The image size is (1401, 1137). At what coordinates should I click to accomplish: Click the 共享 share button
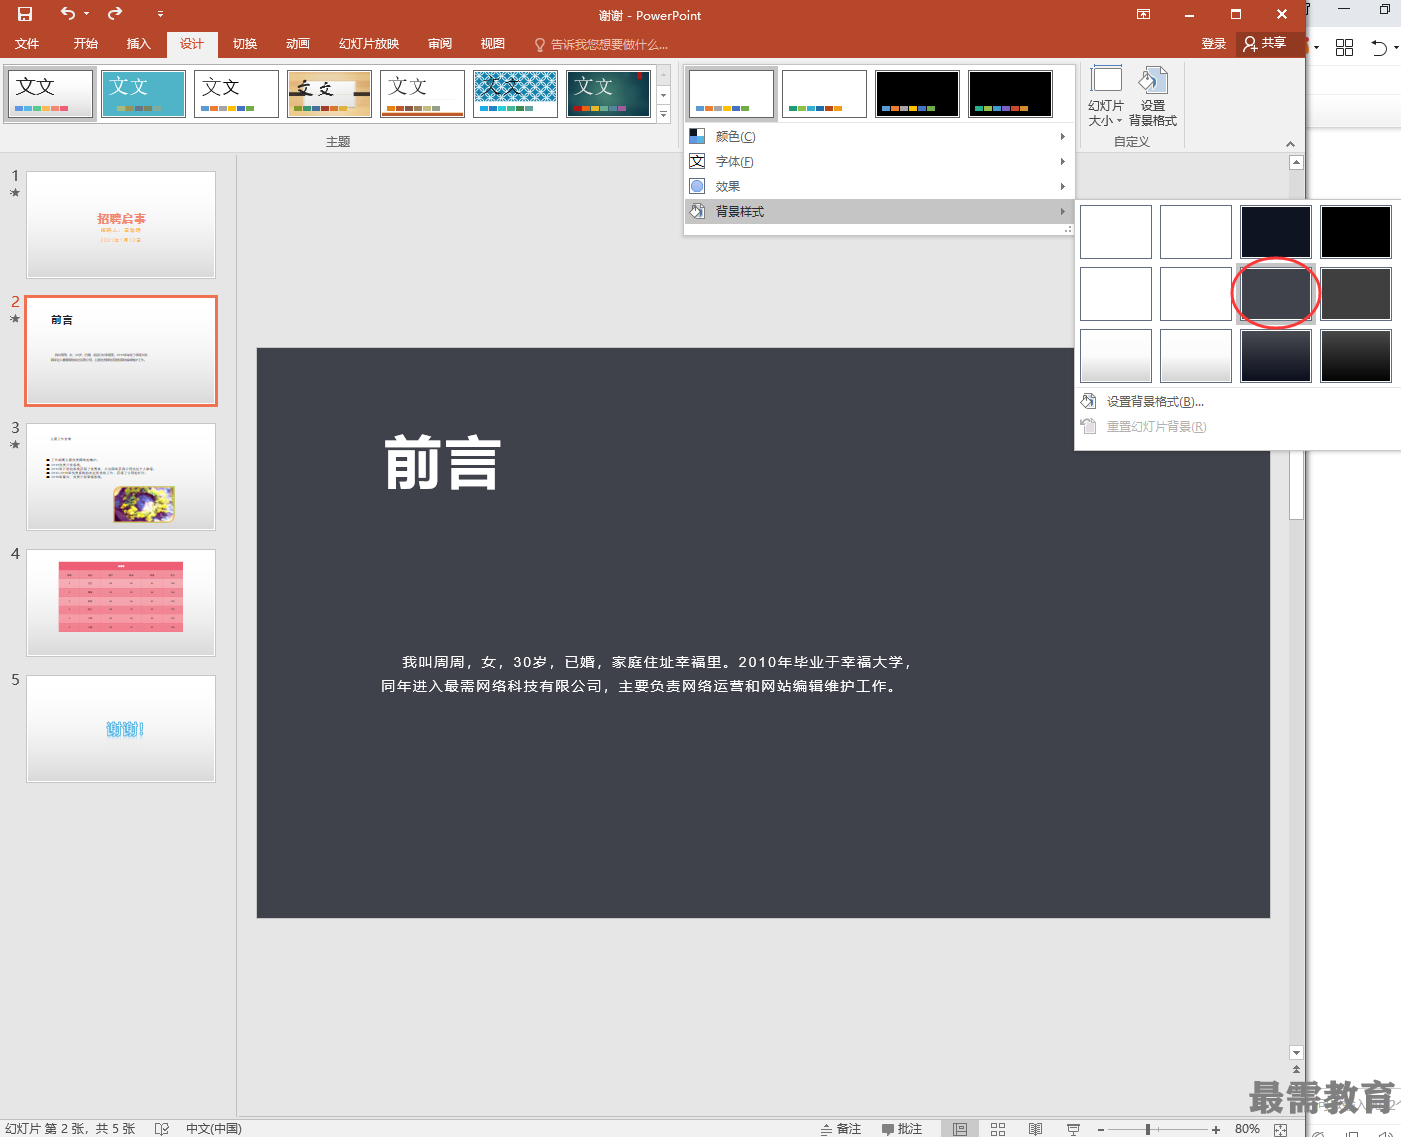pyautogui.click(x=1265, y=44)
